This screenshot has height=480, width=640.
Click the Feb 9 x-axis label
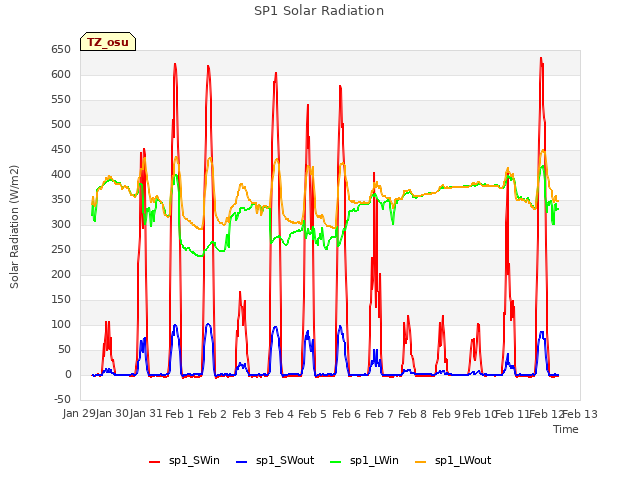pyautogui.click(x=446, y=414)
